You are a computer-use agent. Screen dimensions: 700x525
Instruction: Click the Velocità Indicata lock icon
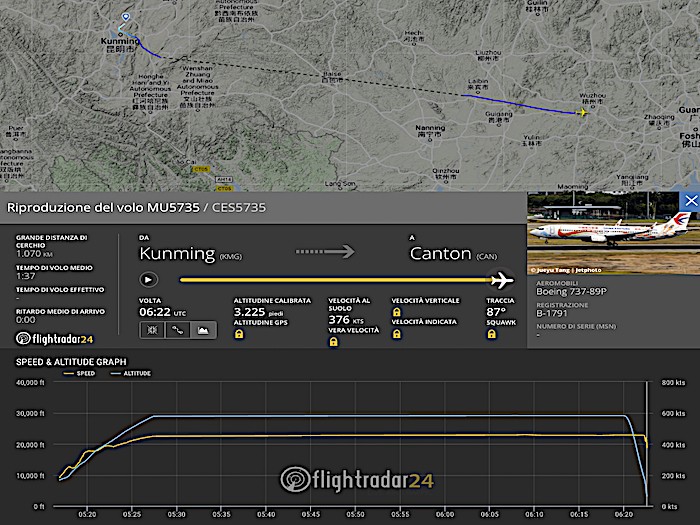pyautogui.click(x=396, y=334)
